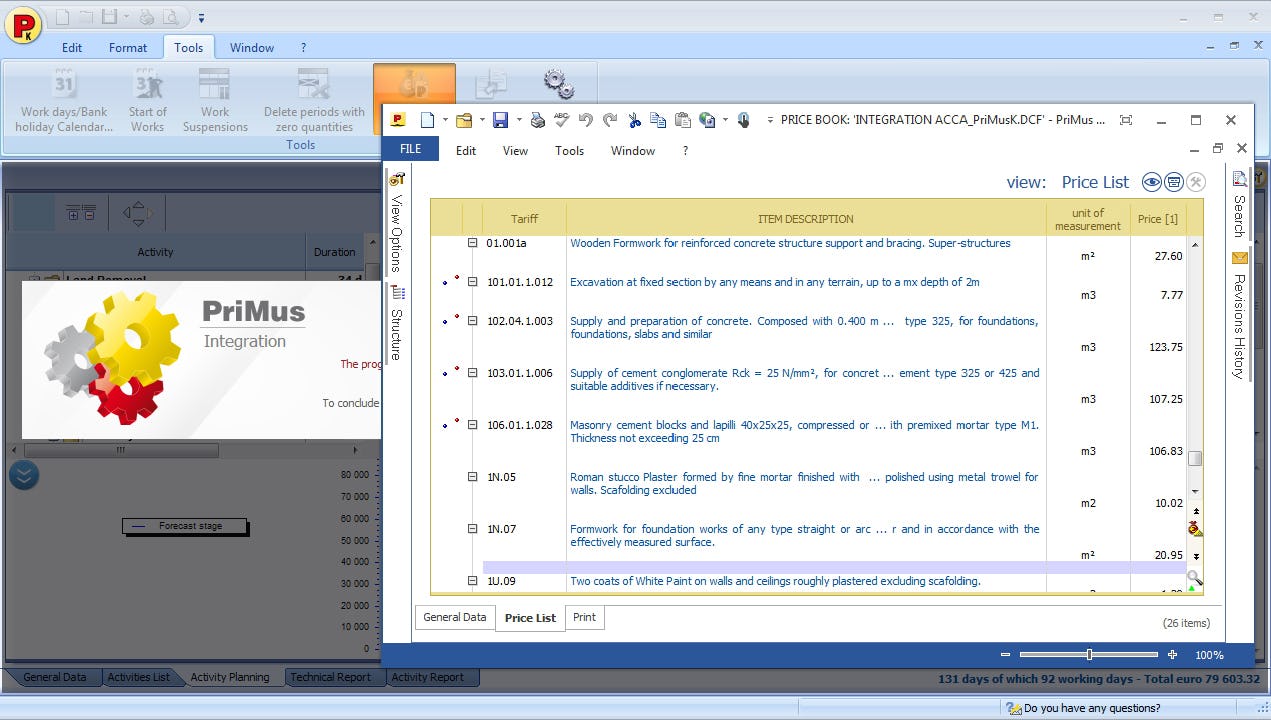
Task: Click the zoom slider at the bottom bar
Action: pos(1088,655)
